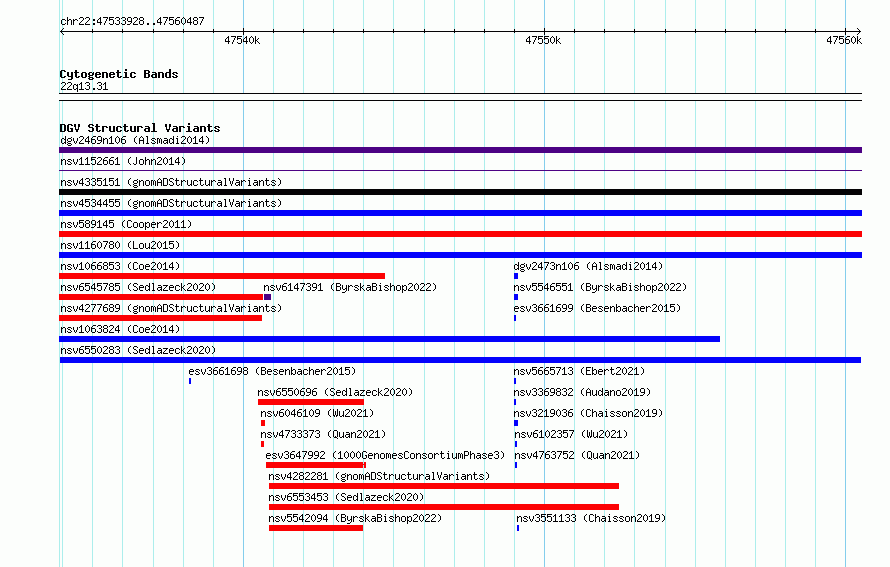
Task: Click the DGV Structural Variants track title
Action: (x=140, y=128)
